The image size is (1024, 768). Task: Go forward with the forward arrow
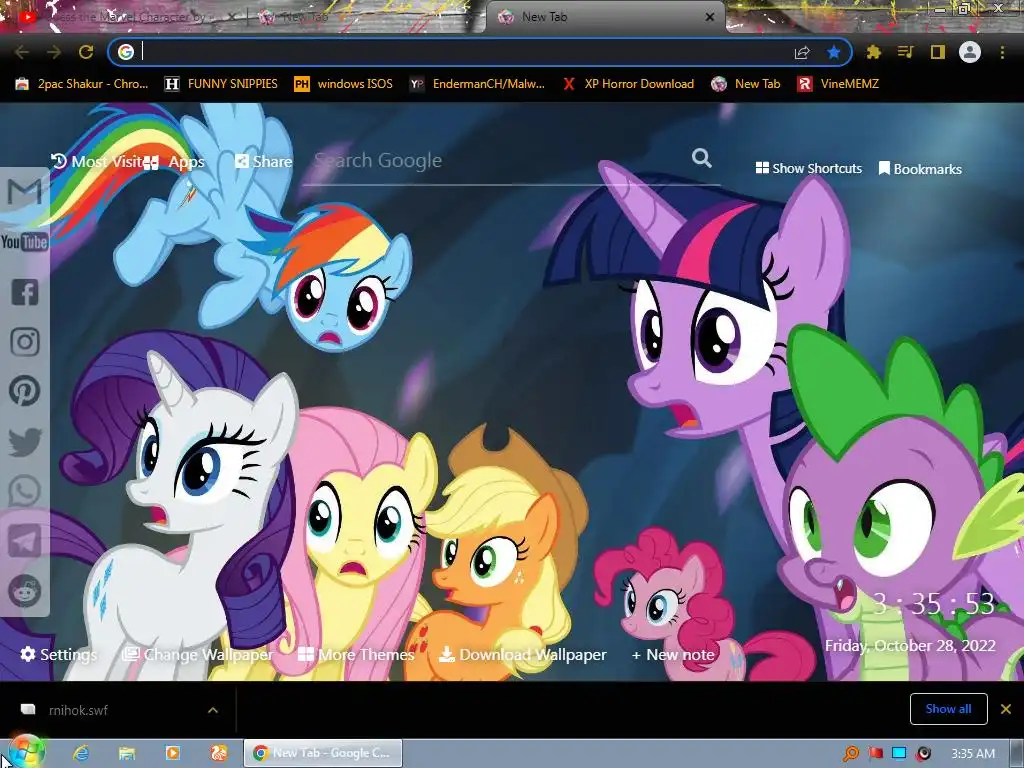54,52
